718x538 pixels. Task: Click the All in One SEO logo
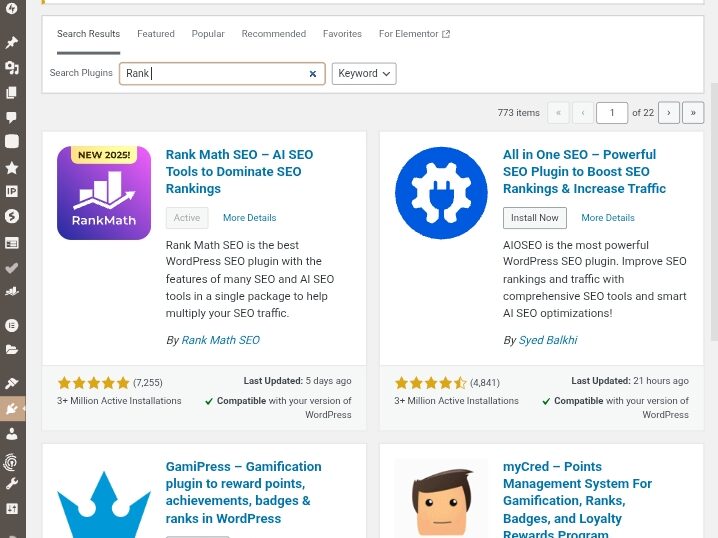pyautogui.click(x=441, y=193)
